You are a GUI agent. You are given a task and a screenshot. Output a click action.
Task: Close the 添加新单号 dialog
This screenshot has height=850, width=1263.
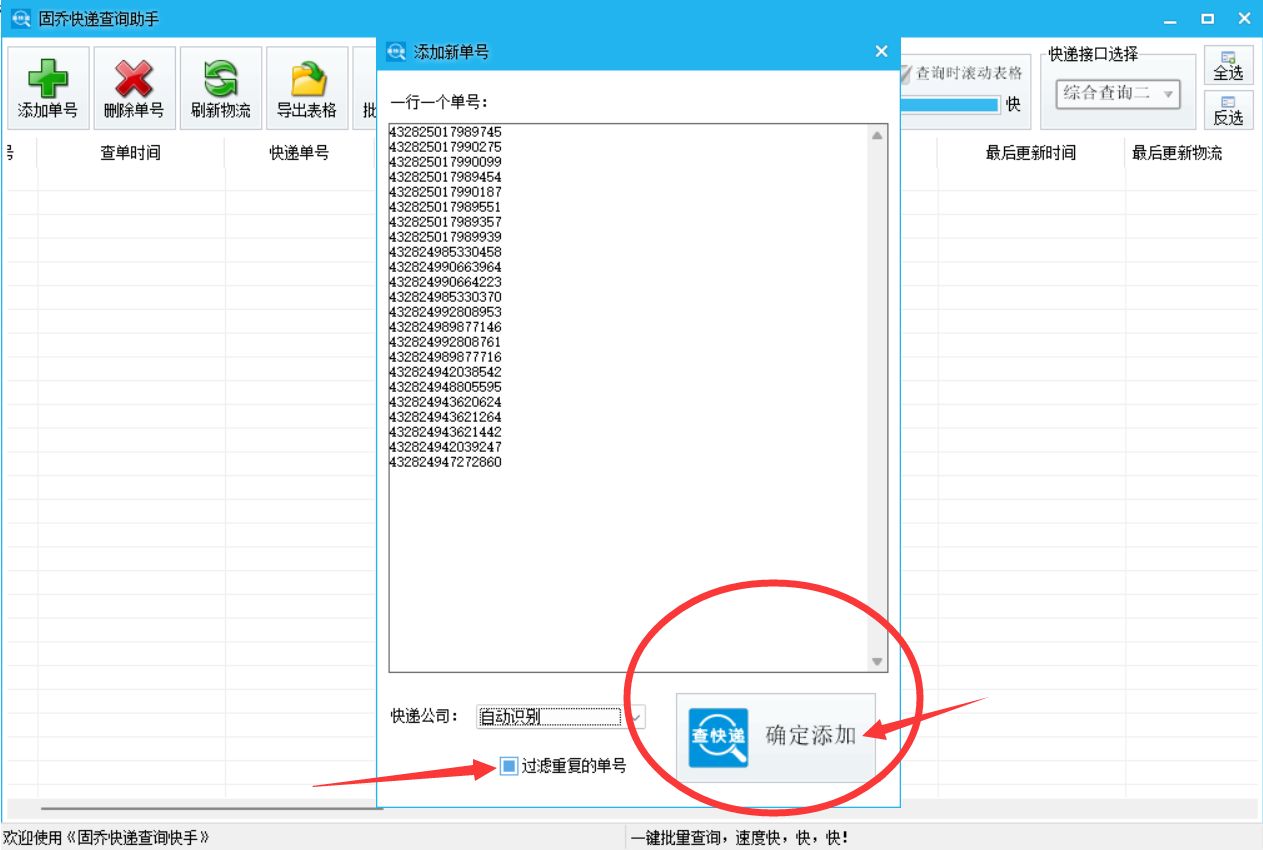click(x=881, y=50)
